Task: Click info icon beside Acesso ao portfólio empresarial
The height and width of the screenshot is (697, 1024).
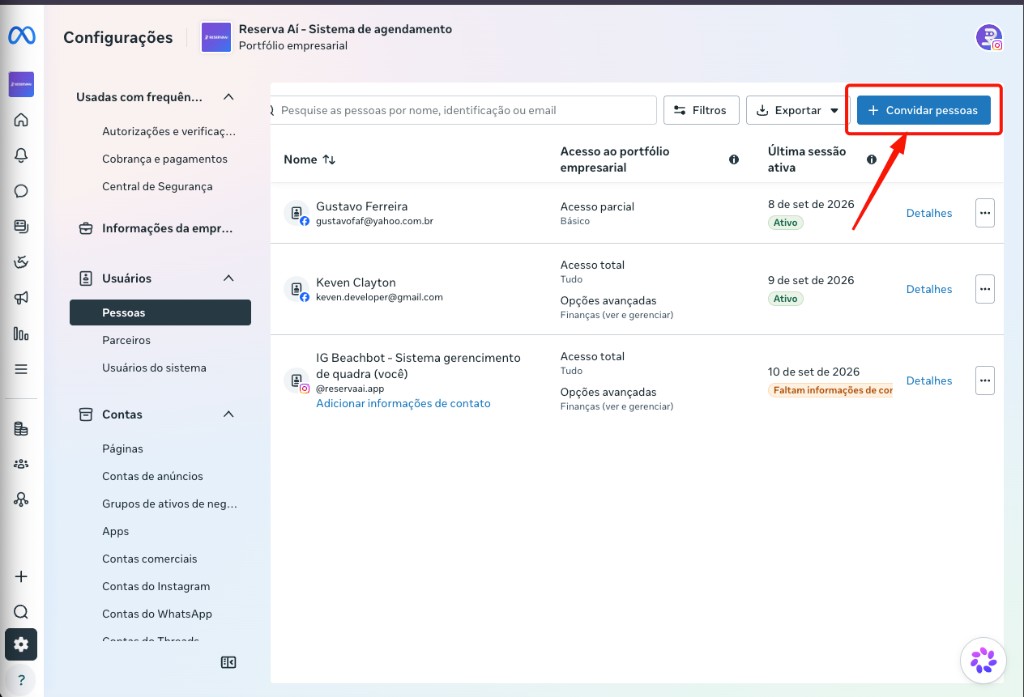Action: (734, 159)
